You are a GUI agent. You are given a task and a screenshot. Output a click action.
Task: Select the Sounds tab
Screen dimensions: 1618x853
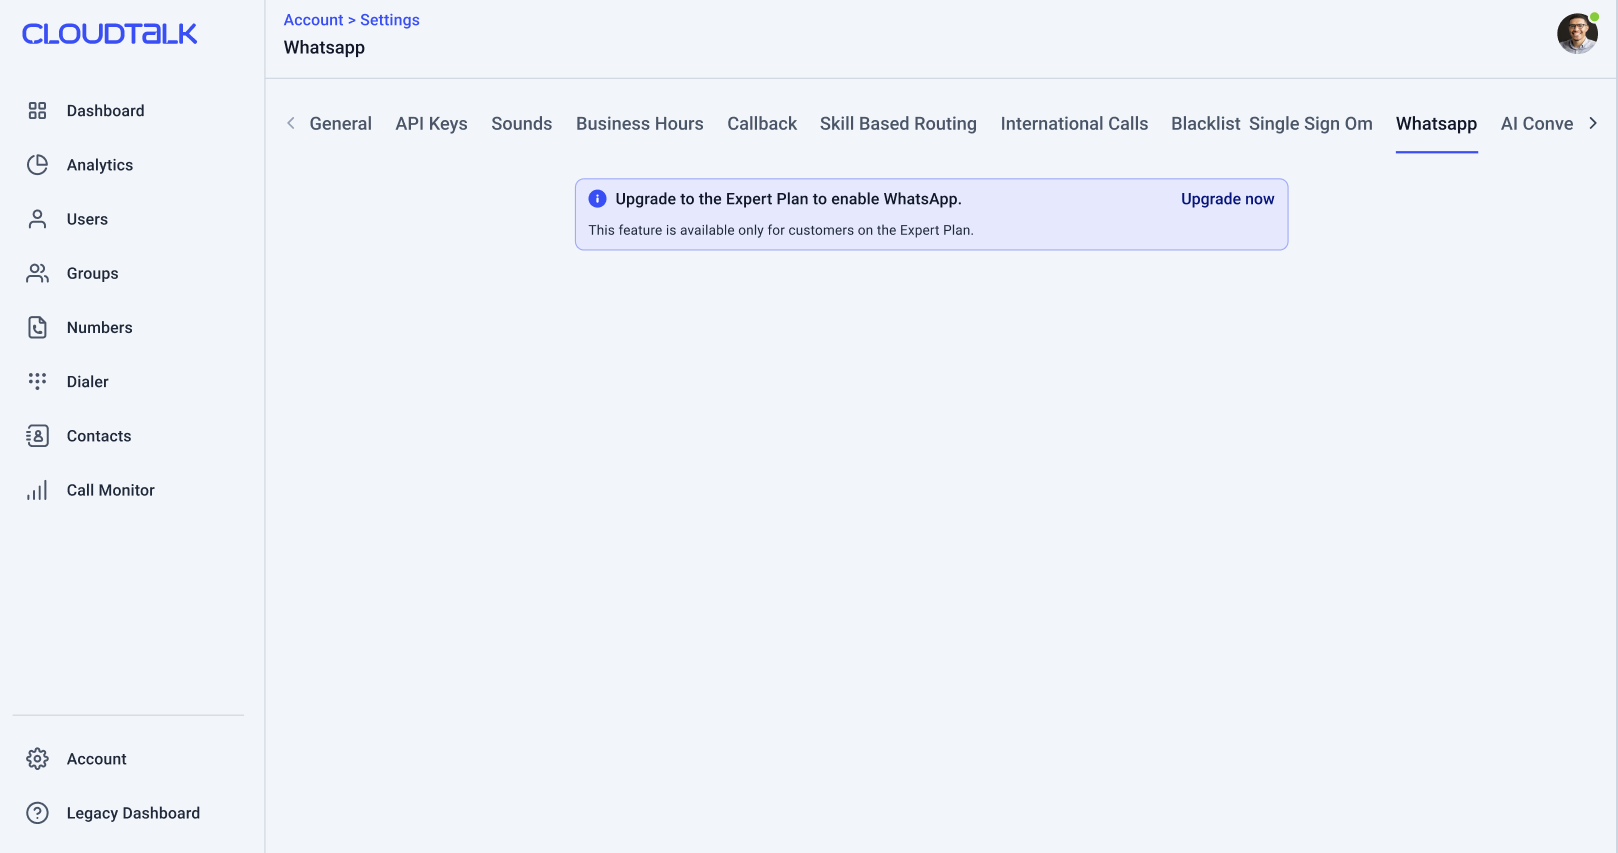(521, 124)
